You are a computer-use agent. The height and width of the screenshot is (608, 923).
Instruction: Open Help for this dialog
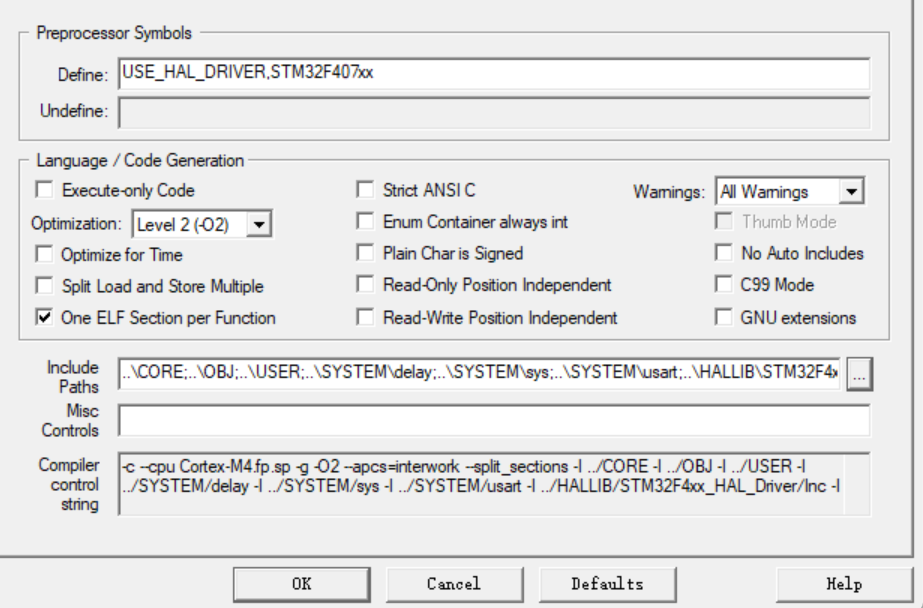click(x=836, y=583)
